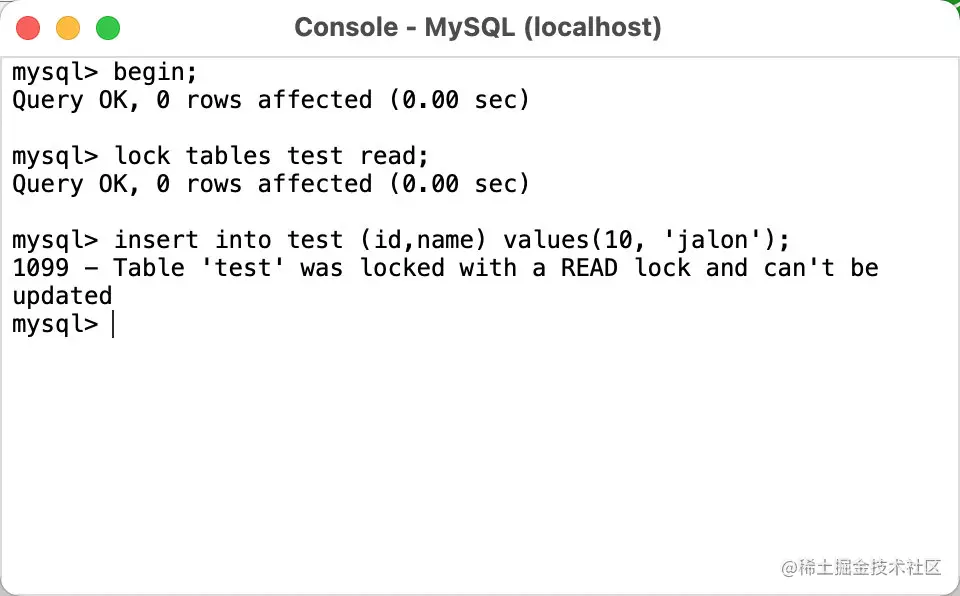This screenshot has height=596, width=960.
Task: Click the error code 1099
Action: coord(41,268)
